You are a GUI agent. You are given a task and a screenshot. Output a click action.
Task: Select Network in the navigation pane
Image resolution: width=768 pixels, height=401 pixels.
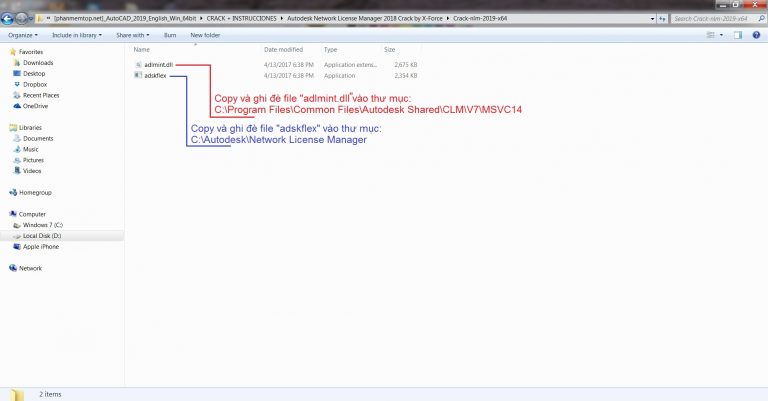tap(30, 268)
